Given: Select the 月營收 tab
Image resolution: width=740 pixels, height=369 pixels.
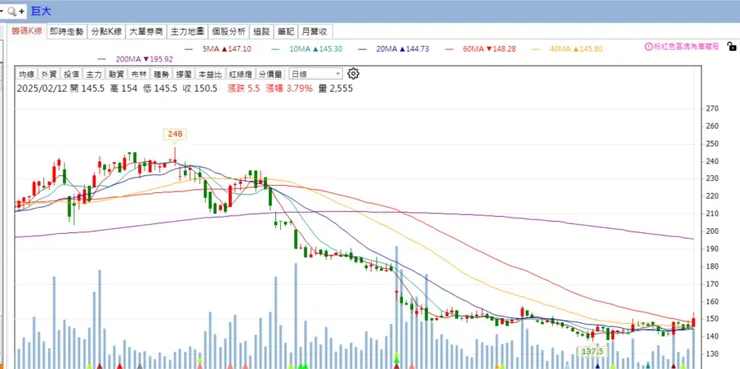Looking at the screenshot, I should [316, 32].
